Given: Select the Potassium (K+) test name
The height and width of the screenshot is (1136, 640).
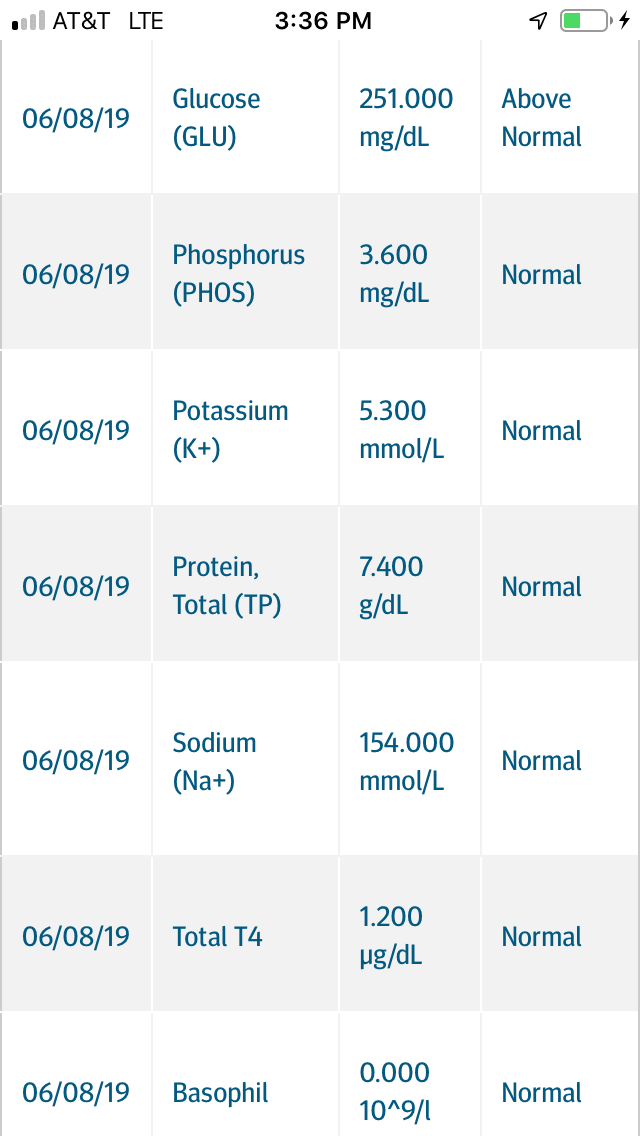Looking at the screenshot, I should [230, 430].
